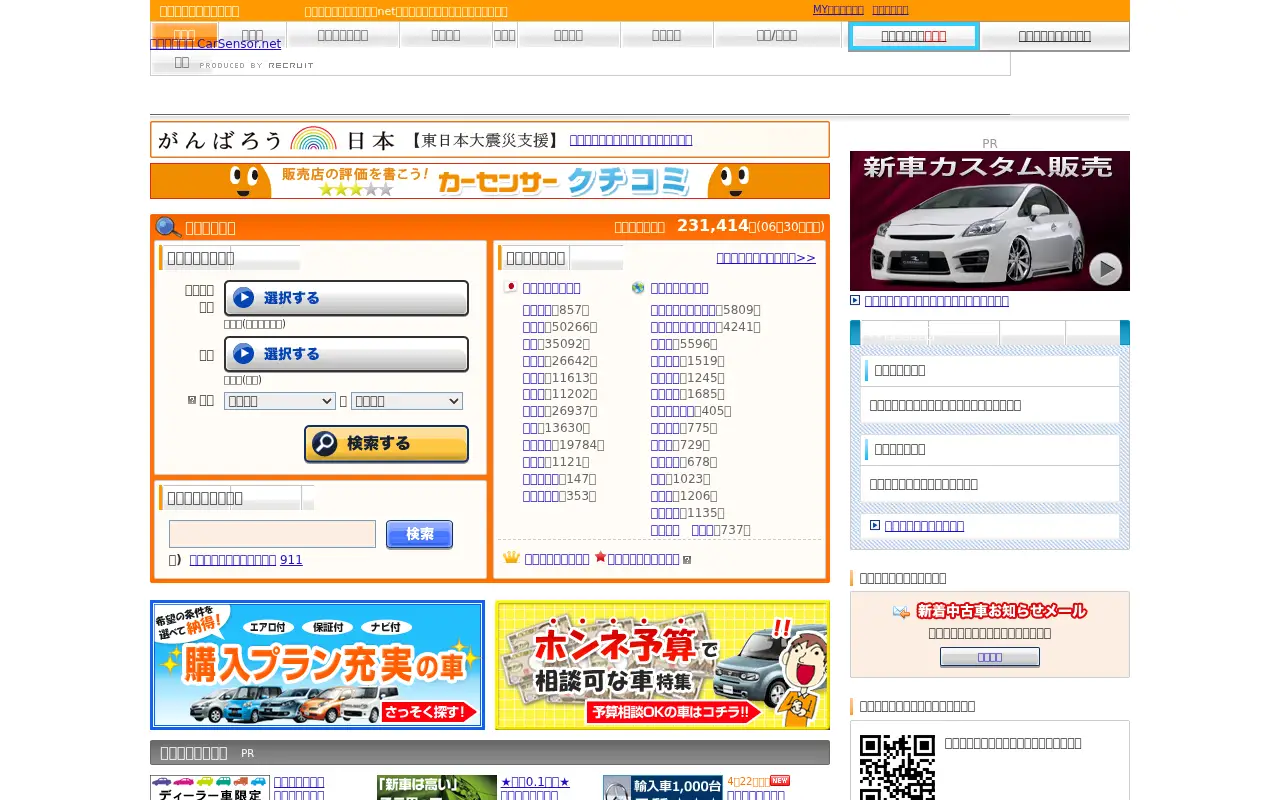This screenshot has width=1280, height=800.
Task: Click the play arrow on the 新車カスタム販売 ad
Action: coord(1105,269)
